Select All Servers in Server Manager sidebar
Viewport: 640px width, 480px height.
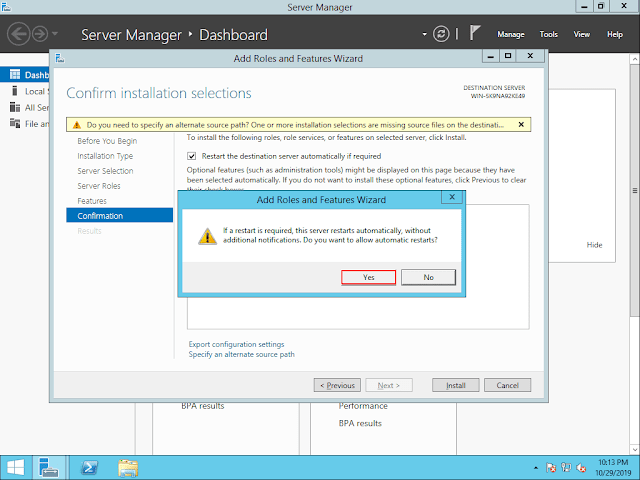pyautogui.click(x=29, y=107)
